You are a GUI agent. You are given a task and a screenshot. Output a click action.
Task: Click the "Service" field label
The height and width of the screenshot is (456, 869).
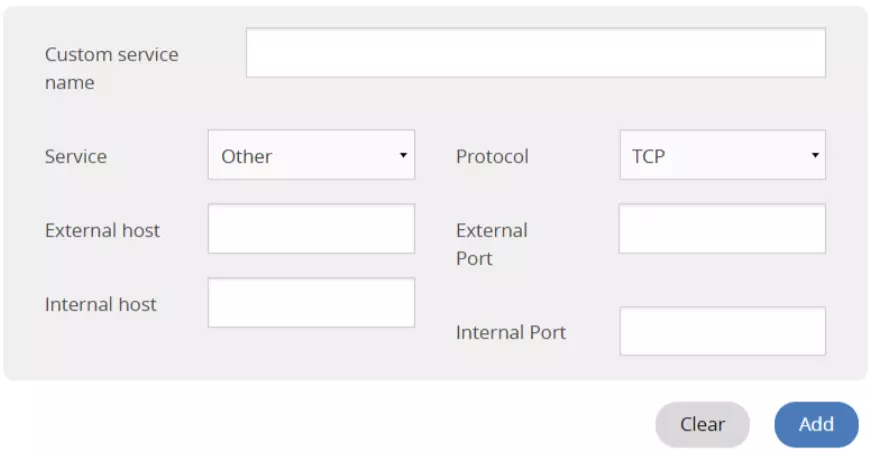click(x=76, y=157)
